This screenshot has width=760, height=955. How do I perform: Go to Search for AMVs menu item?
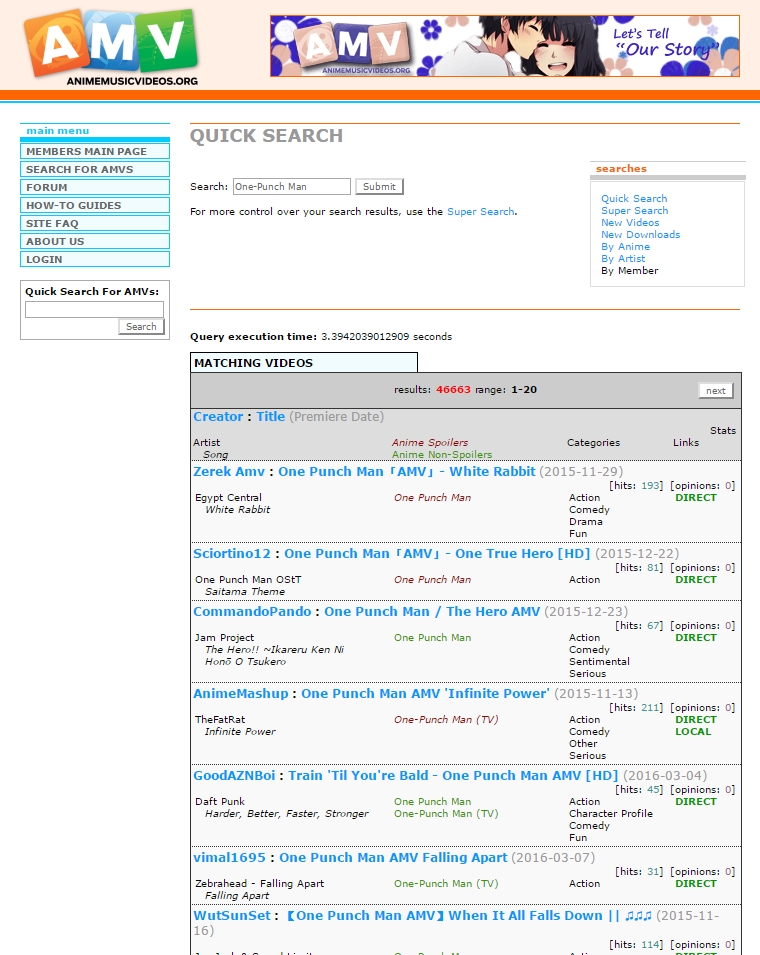[95, 169]
